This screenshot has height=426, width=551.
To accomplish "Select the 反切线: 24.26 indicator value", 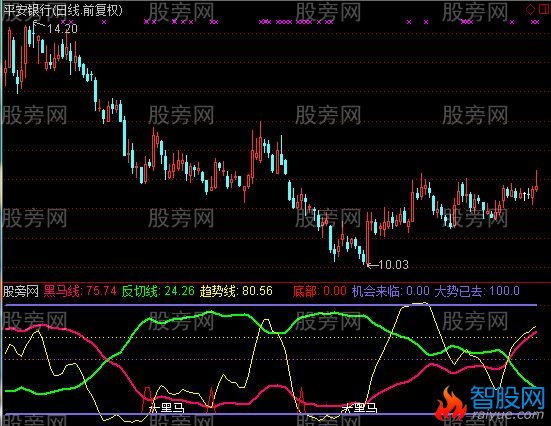I will point(158,291).
